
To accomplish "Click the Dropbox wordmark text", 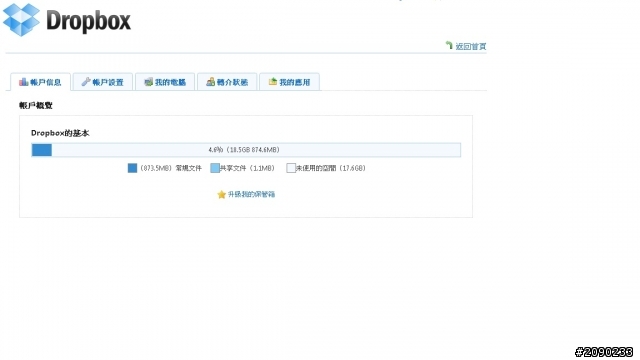I will [89, 21].
